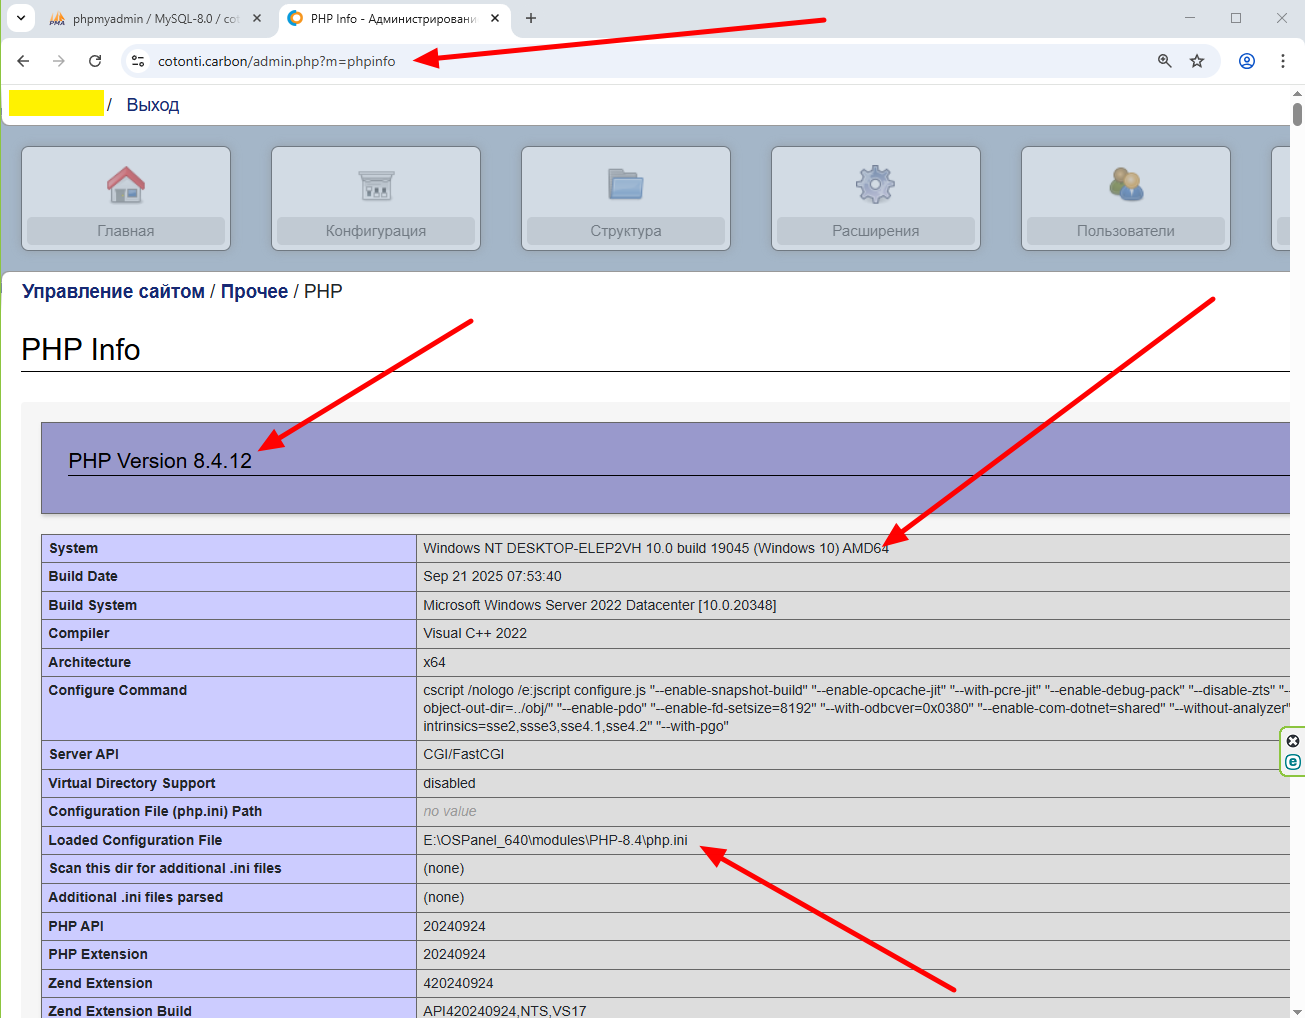This screenshot has height=1018, width=1305.
Task: Open the Структура folder icon
Action: click(626, 184)
